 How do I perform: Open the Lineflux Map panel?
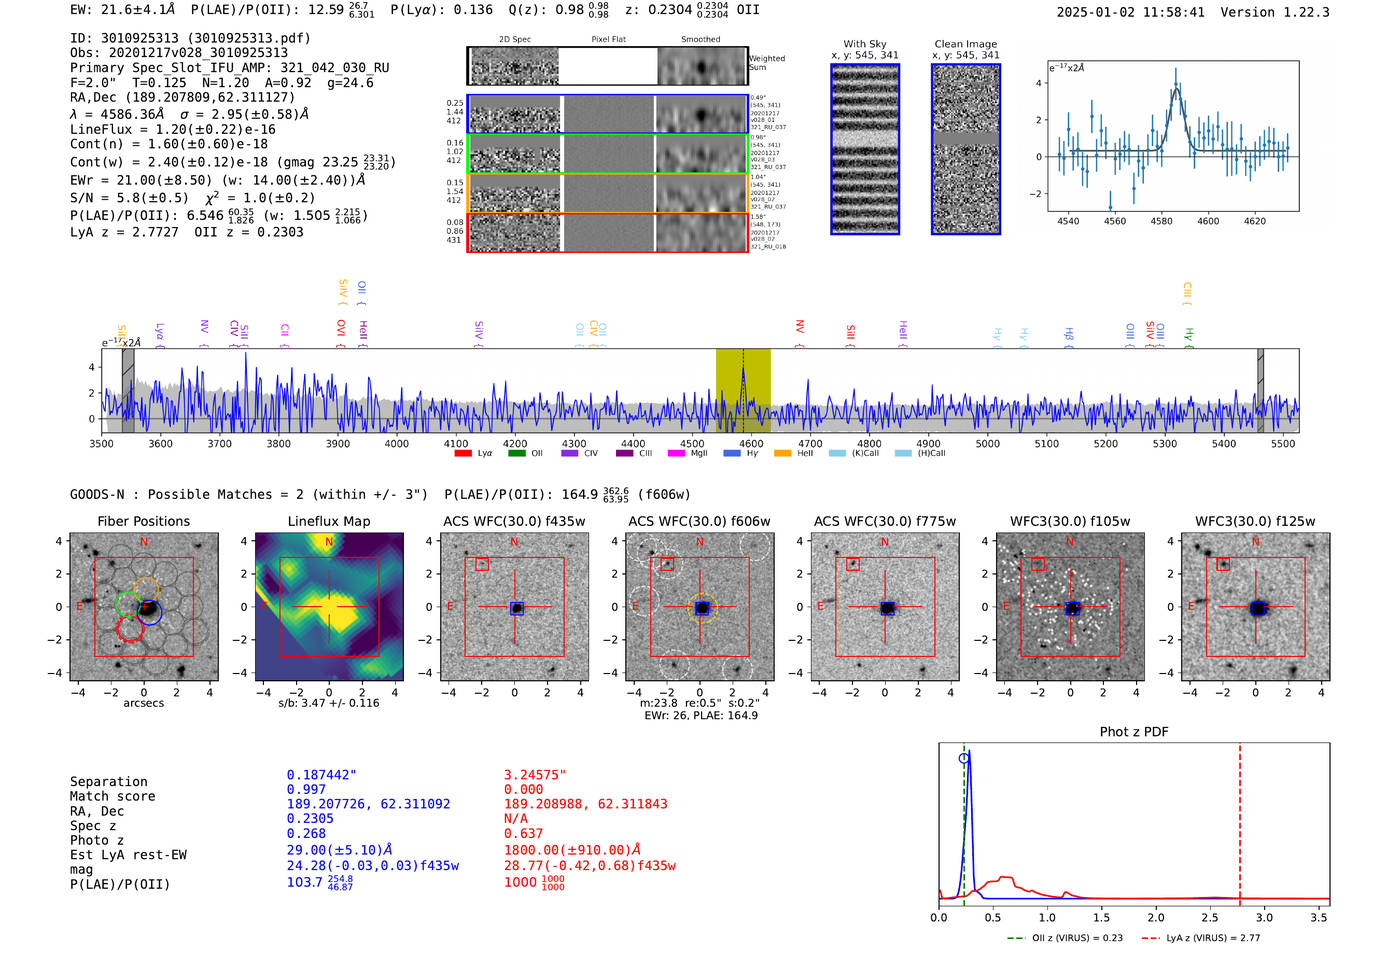[x=329, y=606]
